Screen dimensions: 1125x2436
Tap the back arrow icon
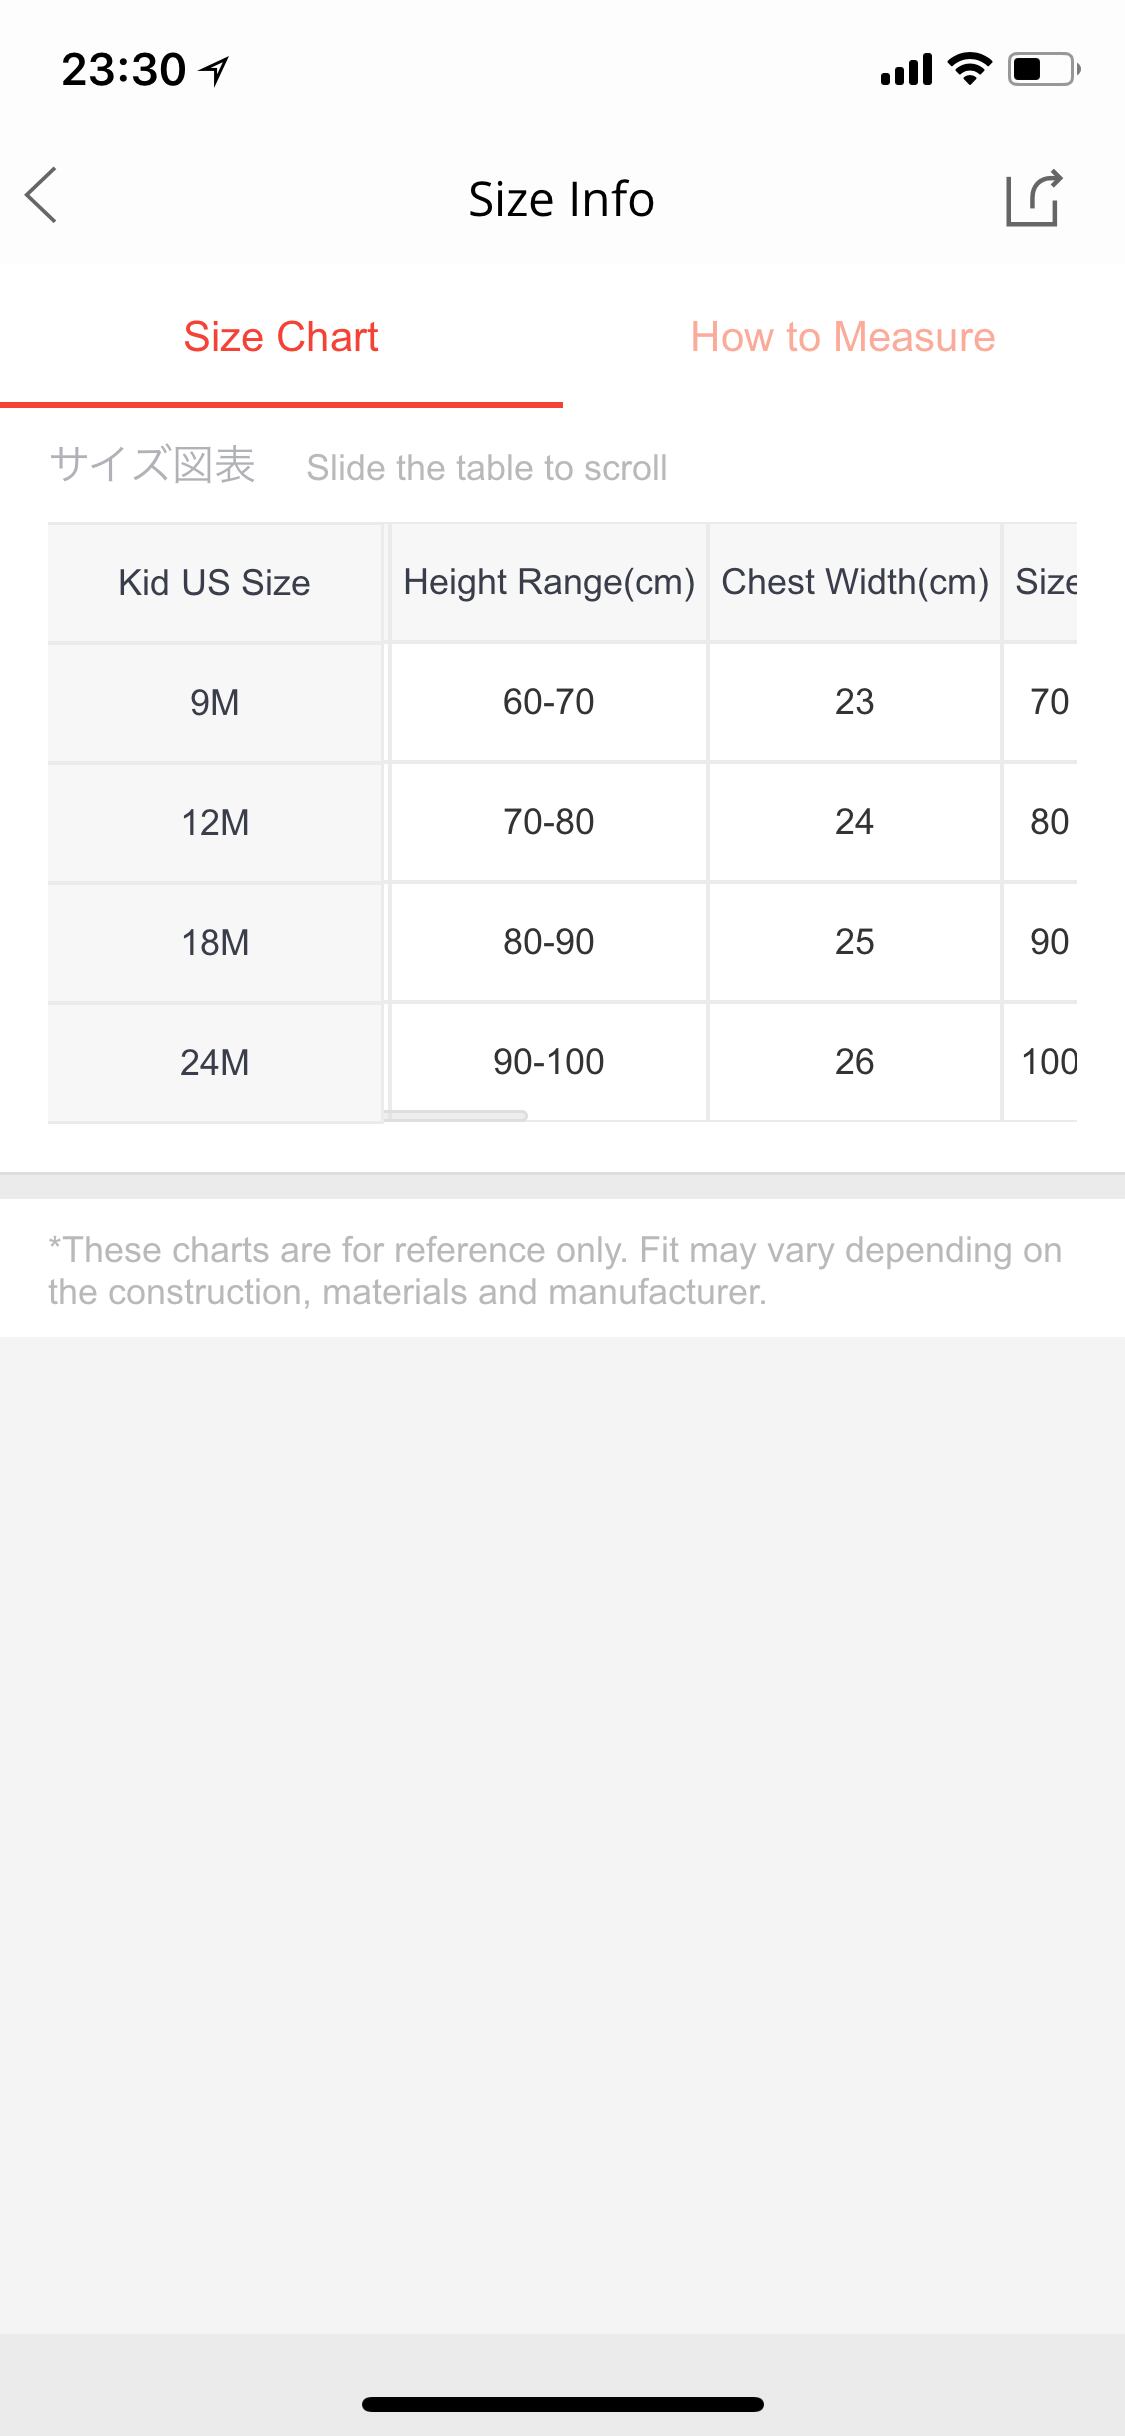click(42, 195)
